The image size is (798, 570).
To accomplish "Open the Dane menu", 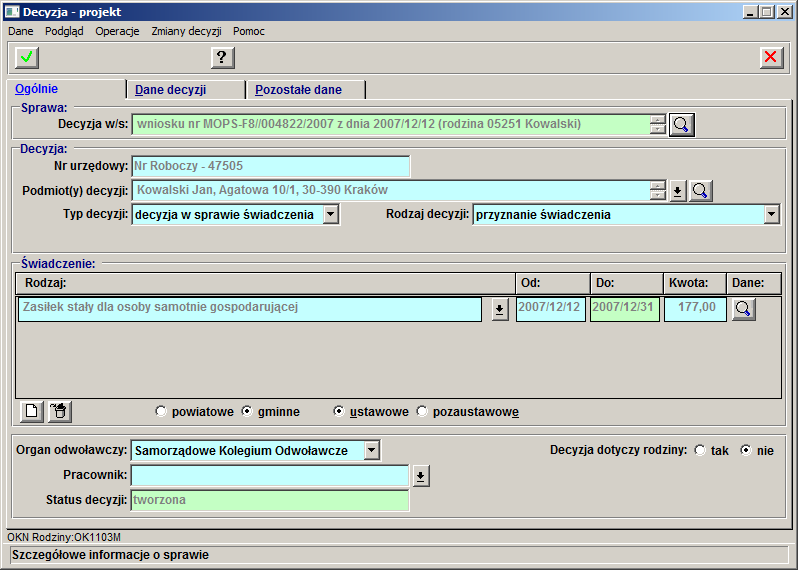I will [21, 31].
